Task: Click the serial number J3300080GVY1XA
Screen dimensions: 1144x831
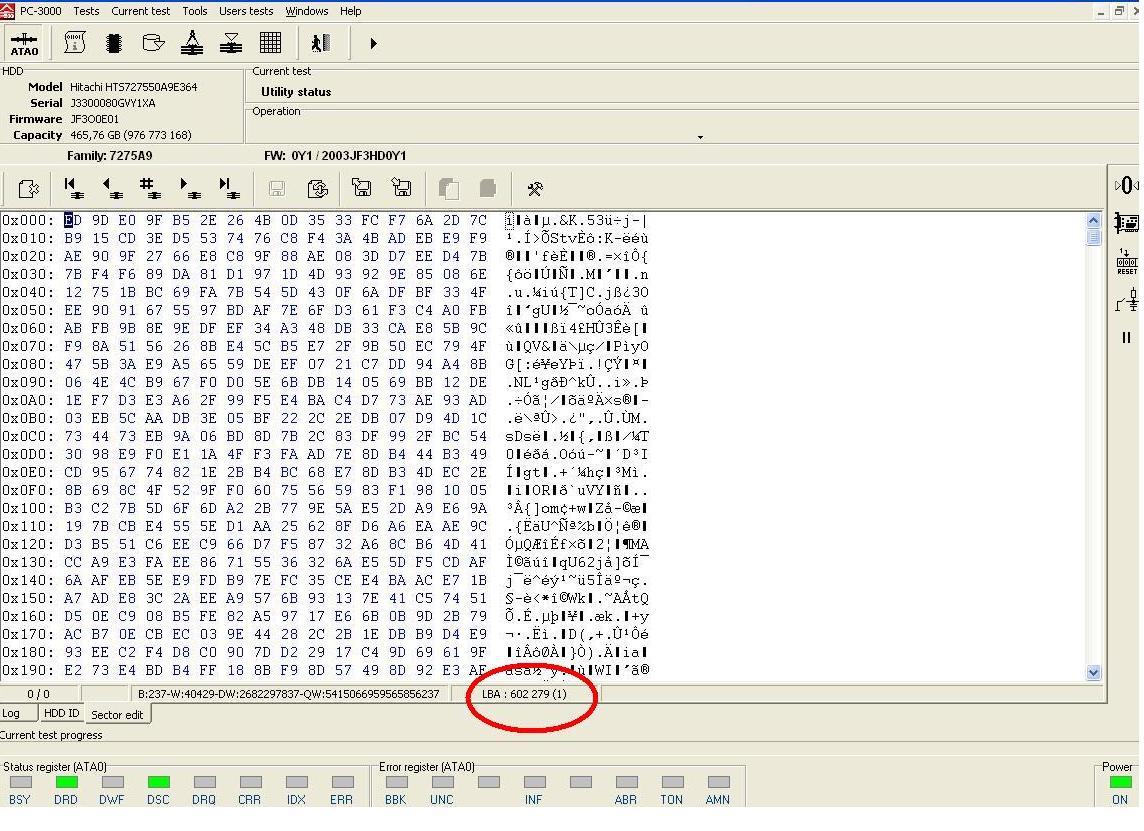Action: click(112, 103)
